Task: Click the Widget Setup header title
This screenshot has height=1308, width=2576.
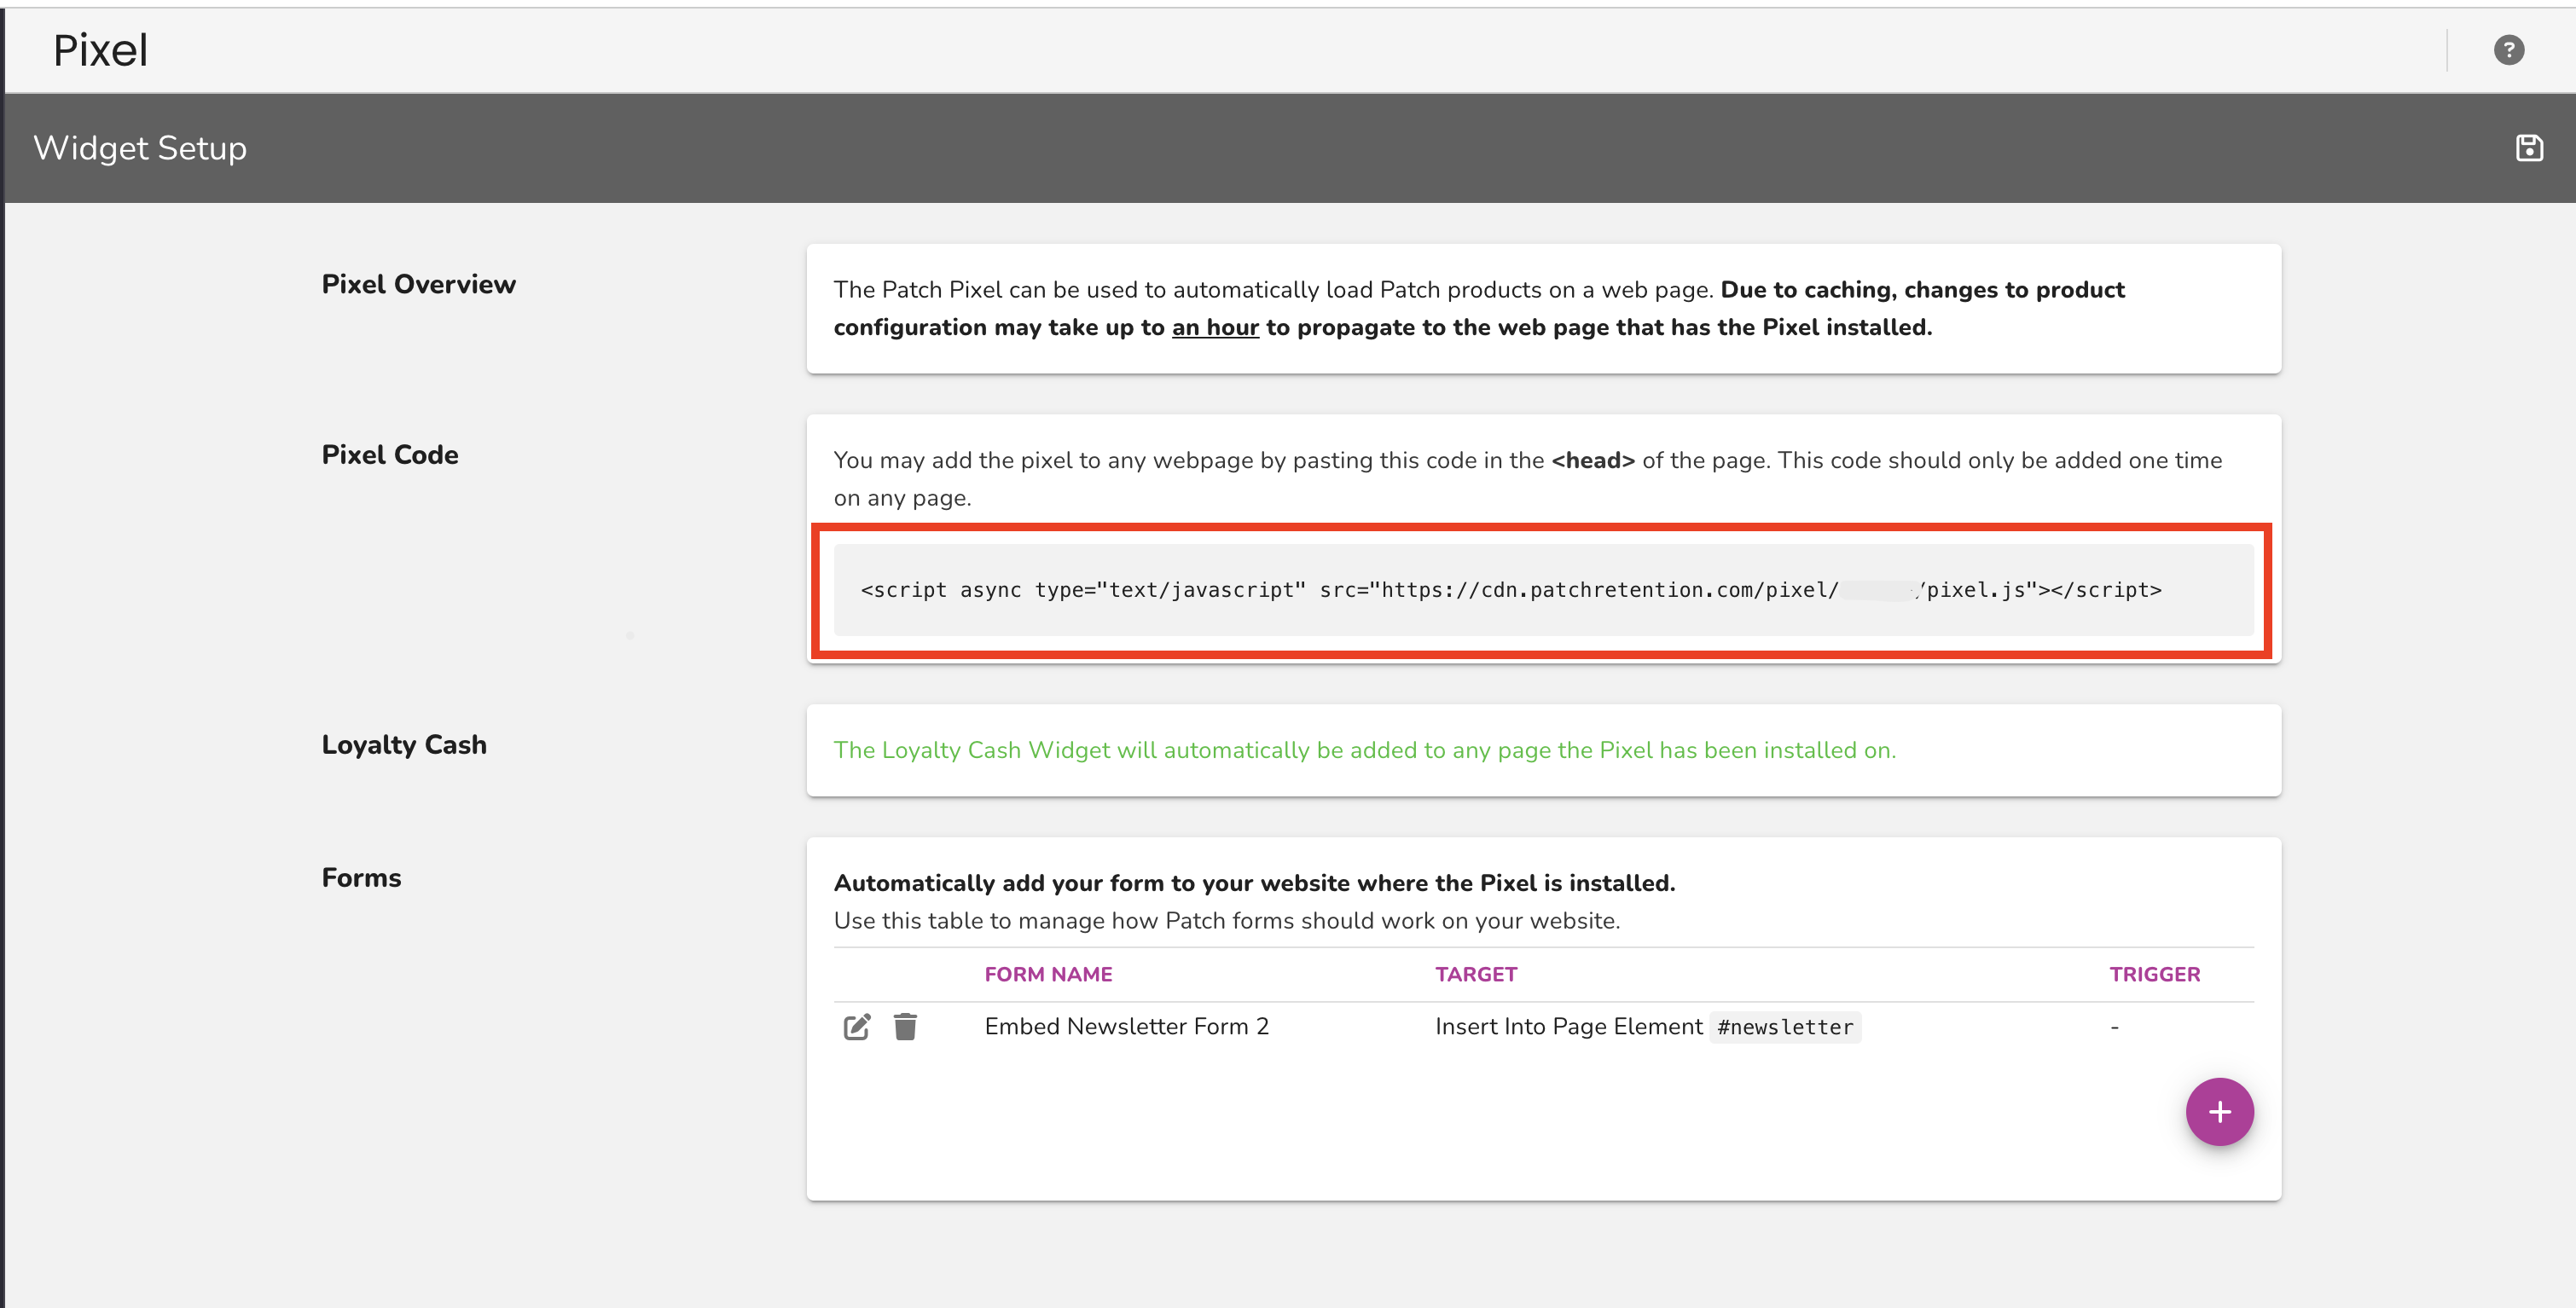Action: (x=140, y=148)
